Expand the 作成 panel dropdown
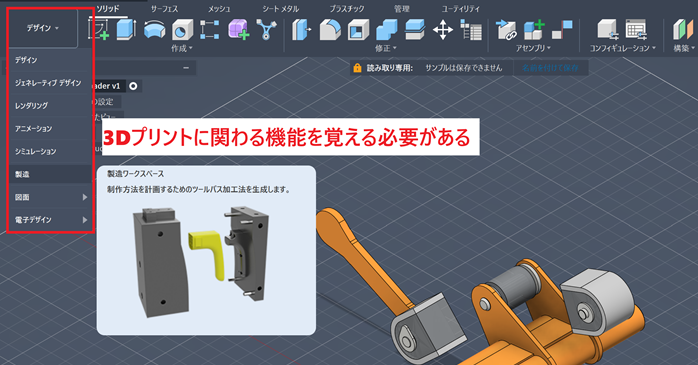The image size is (698, 365). (182, 48)
